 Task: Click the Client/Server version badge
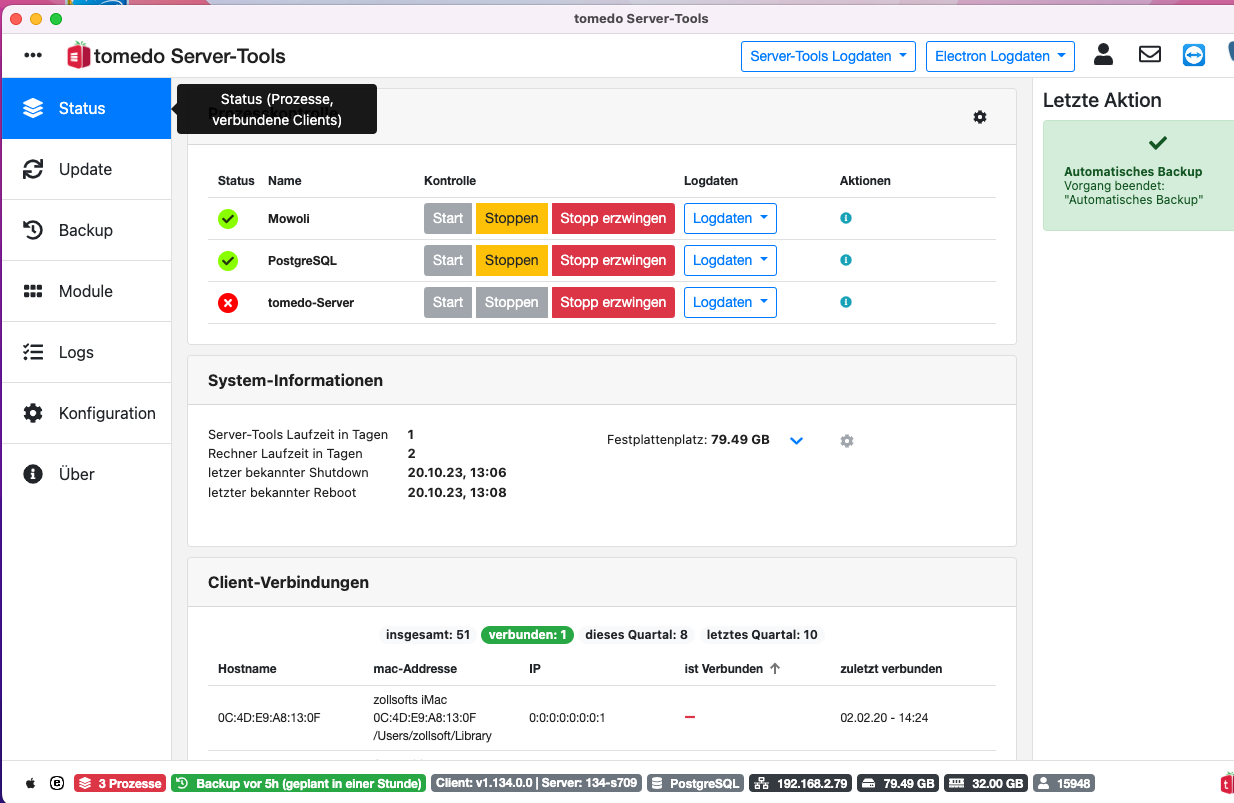pos(536,784)
